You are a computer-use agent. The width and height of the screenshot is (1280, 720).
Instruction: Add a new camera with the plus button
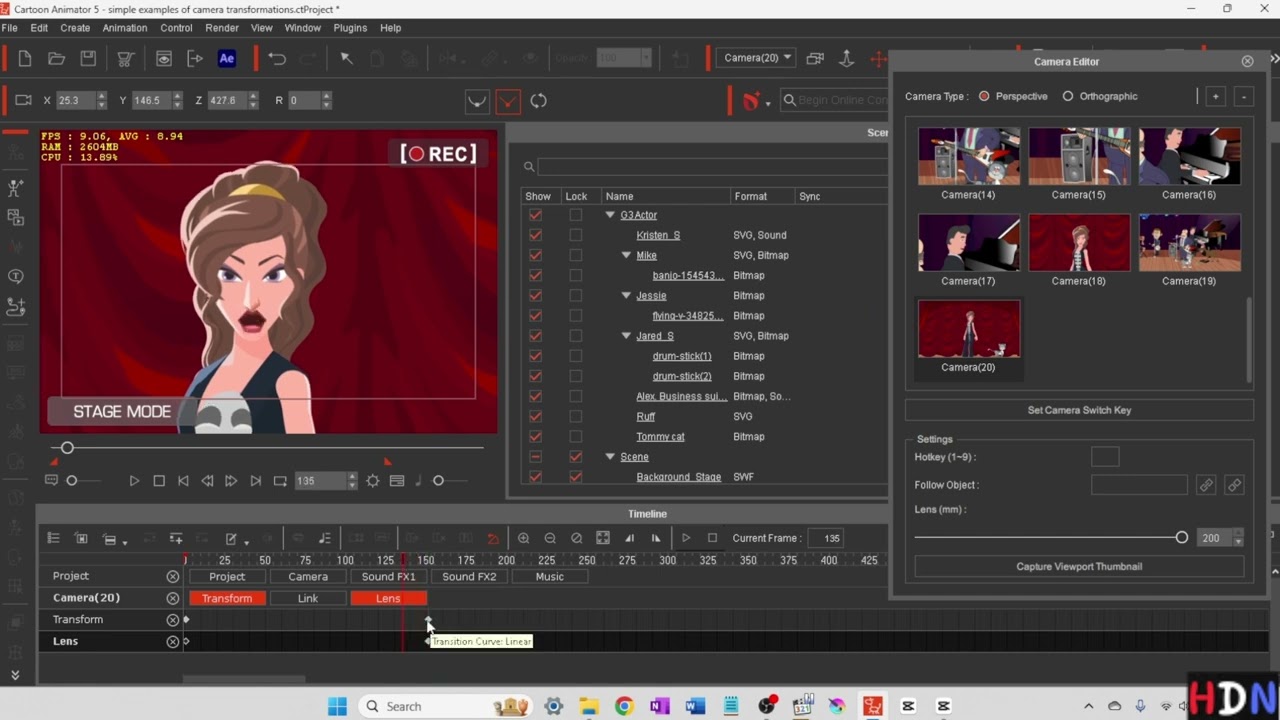(x=1215, y=97)
